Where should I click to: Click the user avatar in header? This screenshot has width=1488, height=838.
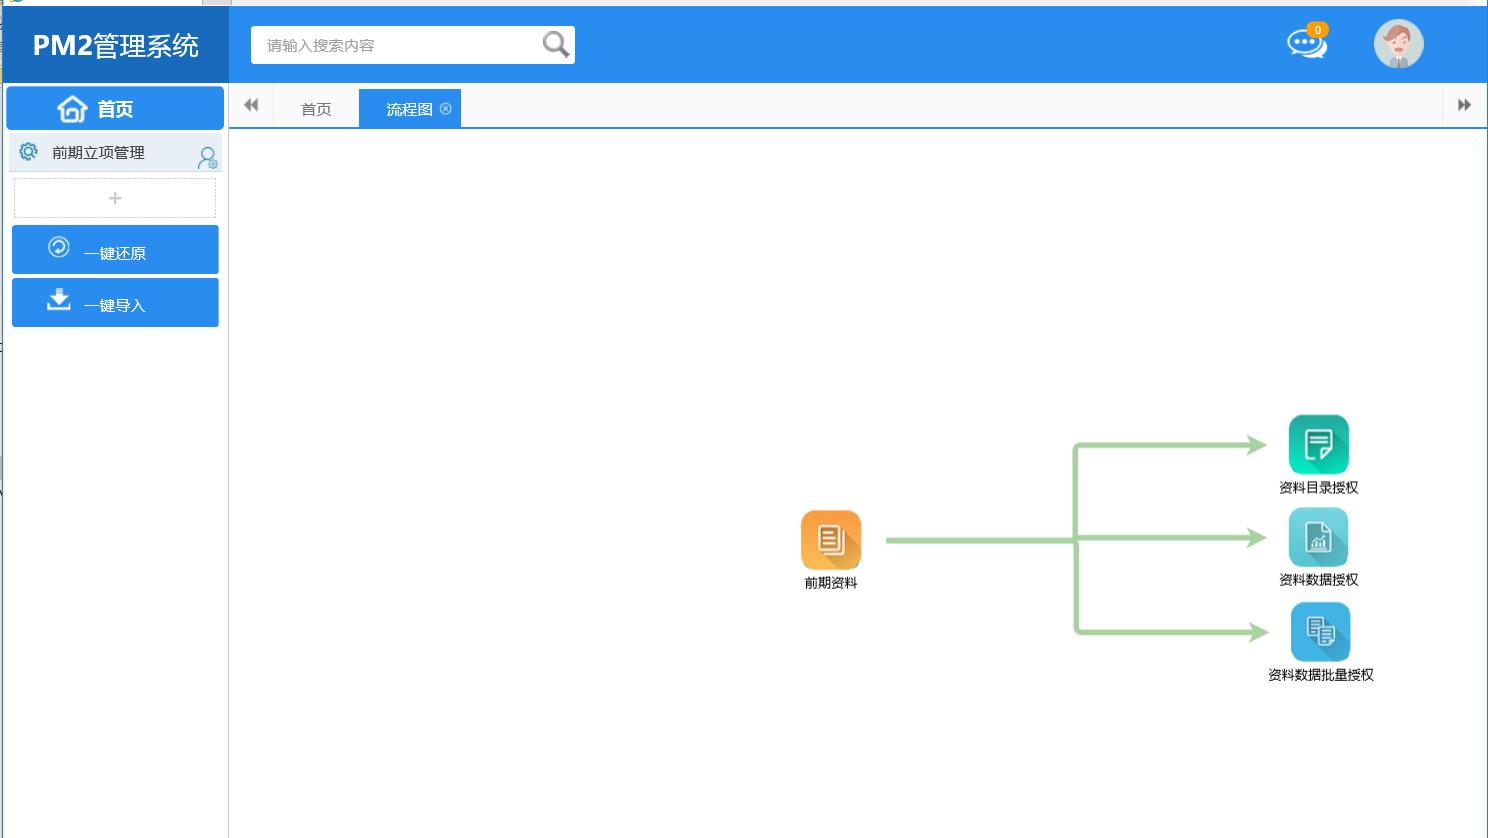1398,45
